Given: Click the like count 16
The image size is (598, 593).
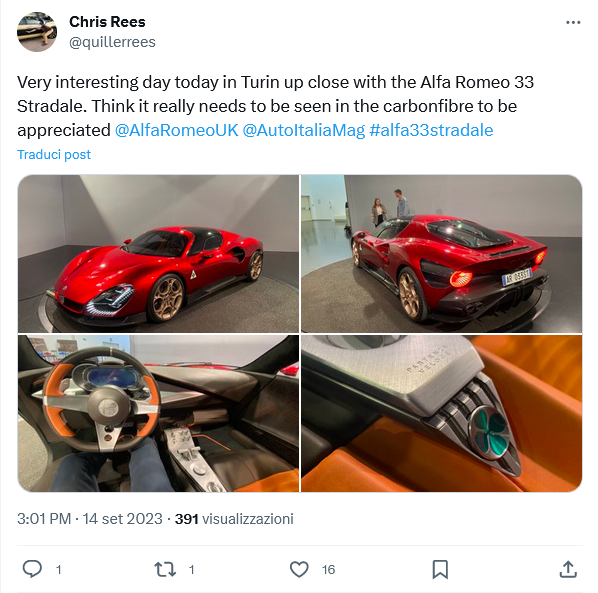Looking at the screenshot, I should coord(328,570).
